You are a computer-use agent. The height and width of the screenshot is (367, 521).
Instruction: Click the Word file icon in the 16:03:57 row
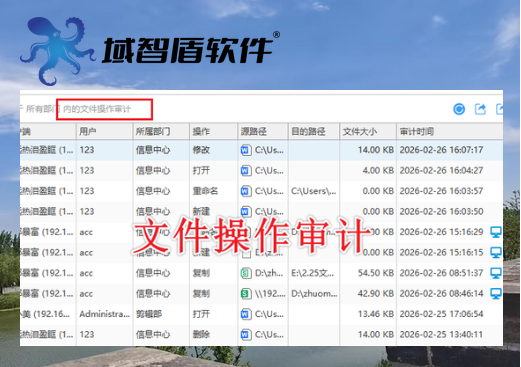(x=246, y=191)
